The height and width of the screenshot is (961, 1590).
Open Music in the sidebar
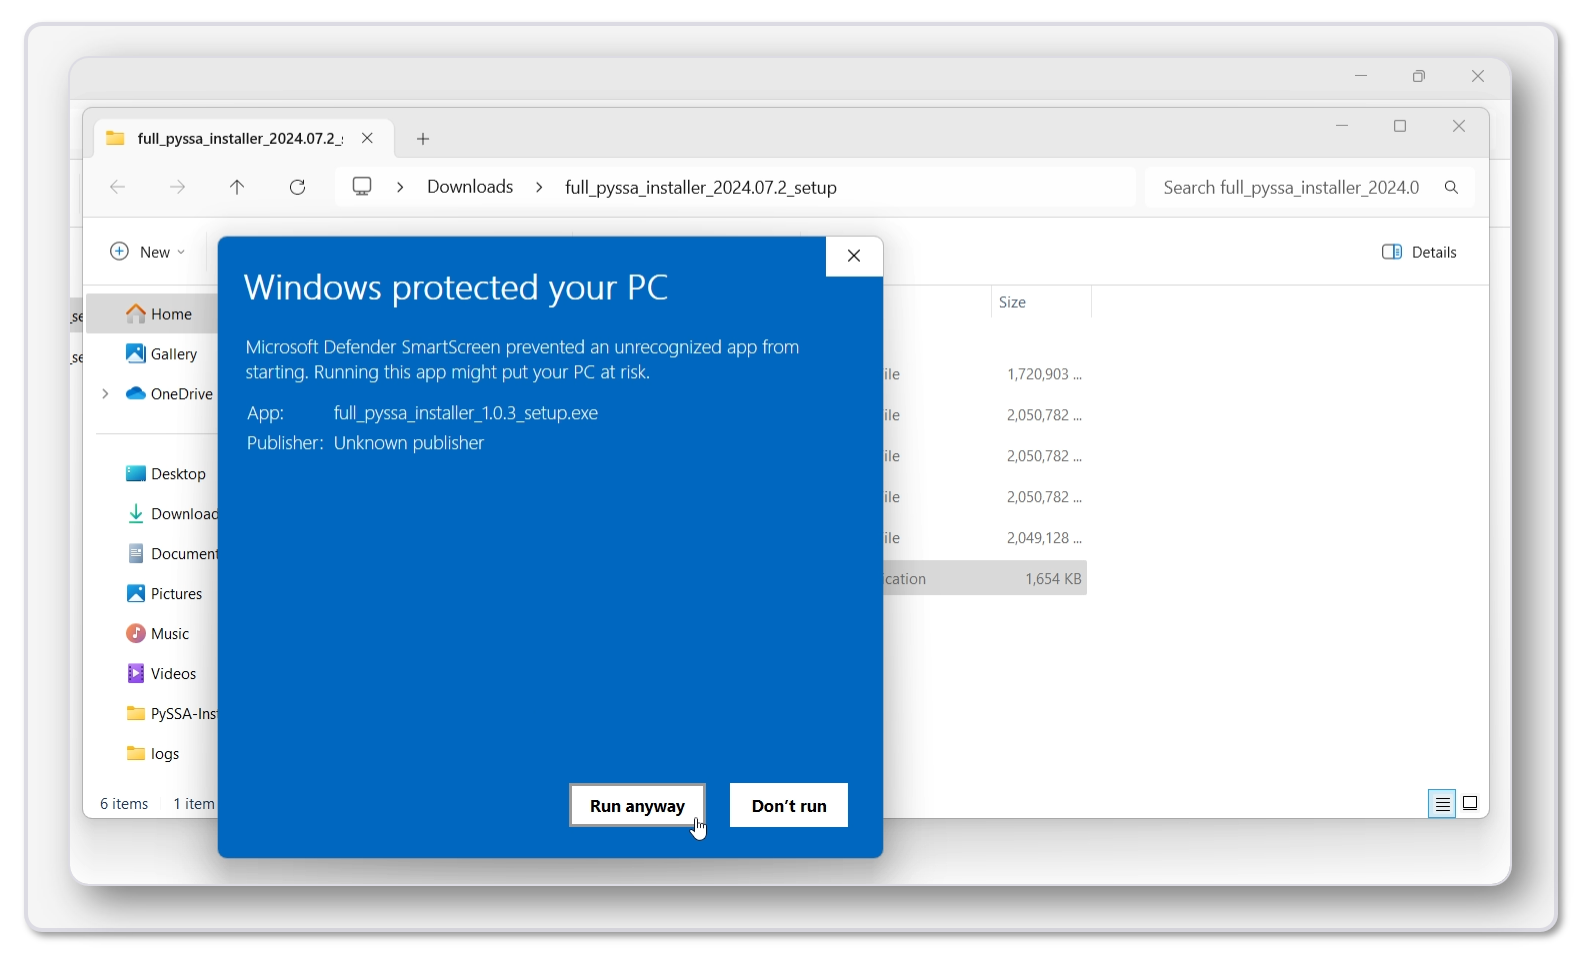pyautogui.click(x=157, y=634)
